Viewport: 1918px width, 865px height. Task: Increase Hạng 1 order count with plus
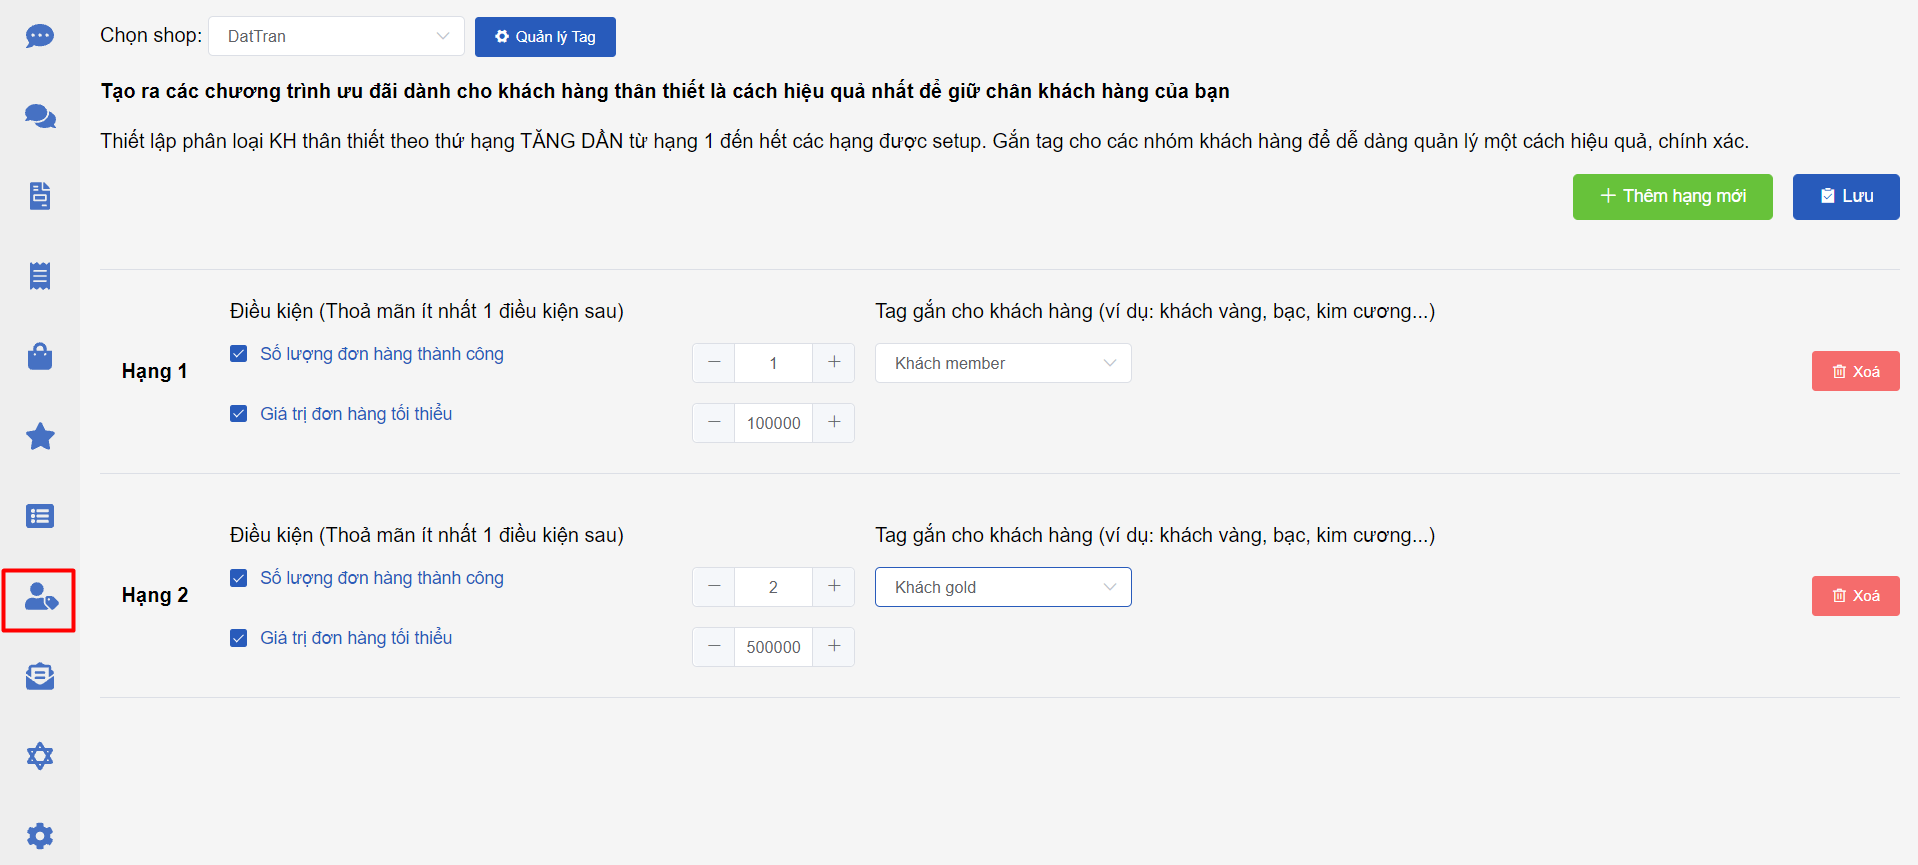pos(834,363)
